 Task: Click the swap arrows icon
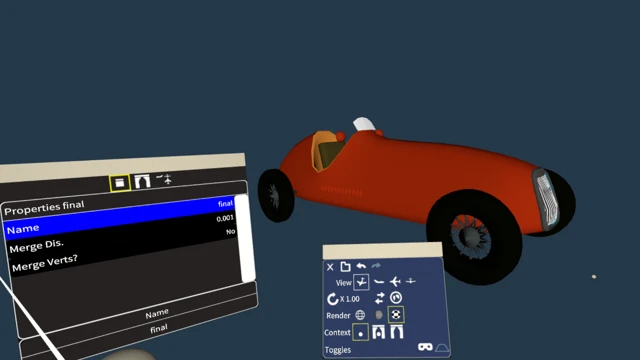pyautogui.click(x=379, y=298)
